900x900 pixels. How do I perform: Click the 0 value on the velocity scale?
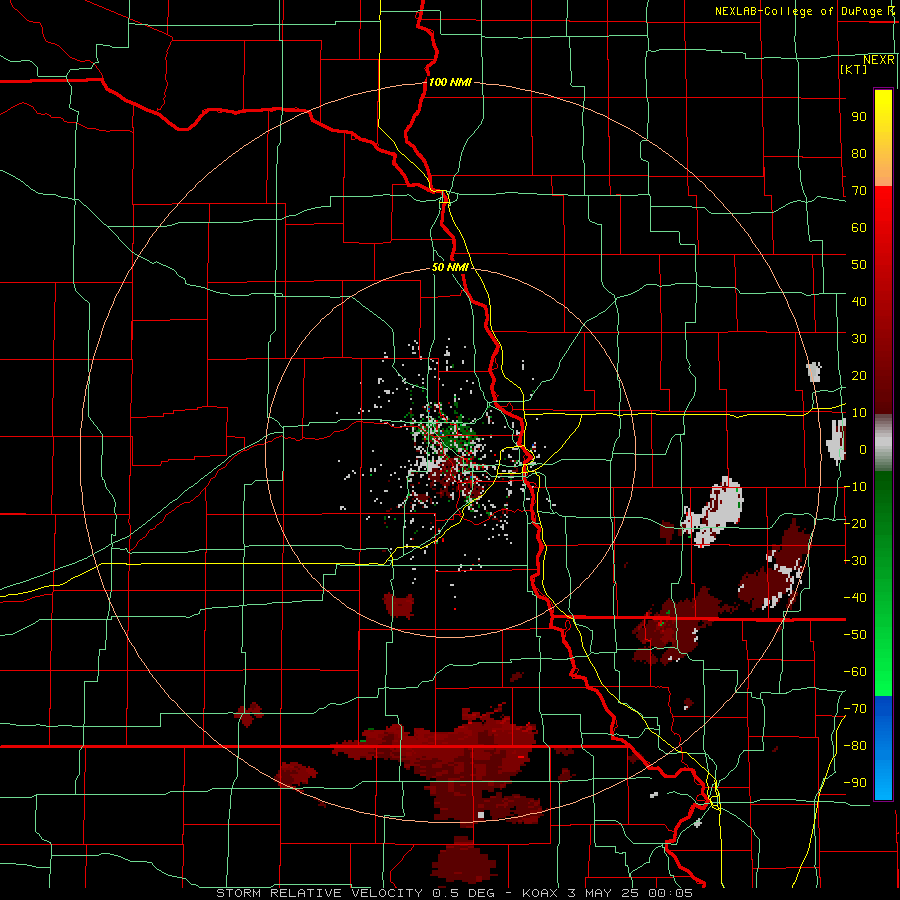pos(863,449)
